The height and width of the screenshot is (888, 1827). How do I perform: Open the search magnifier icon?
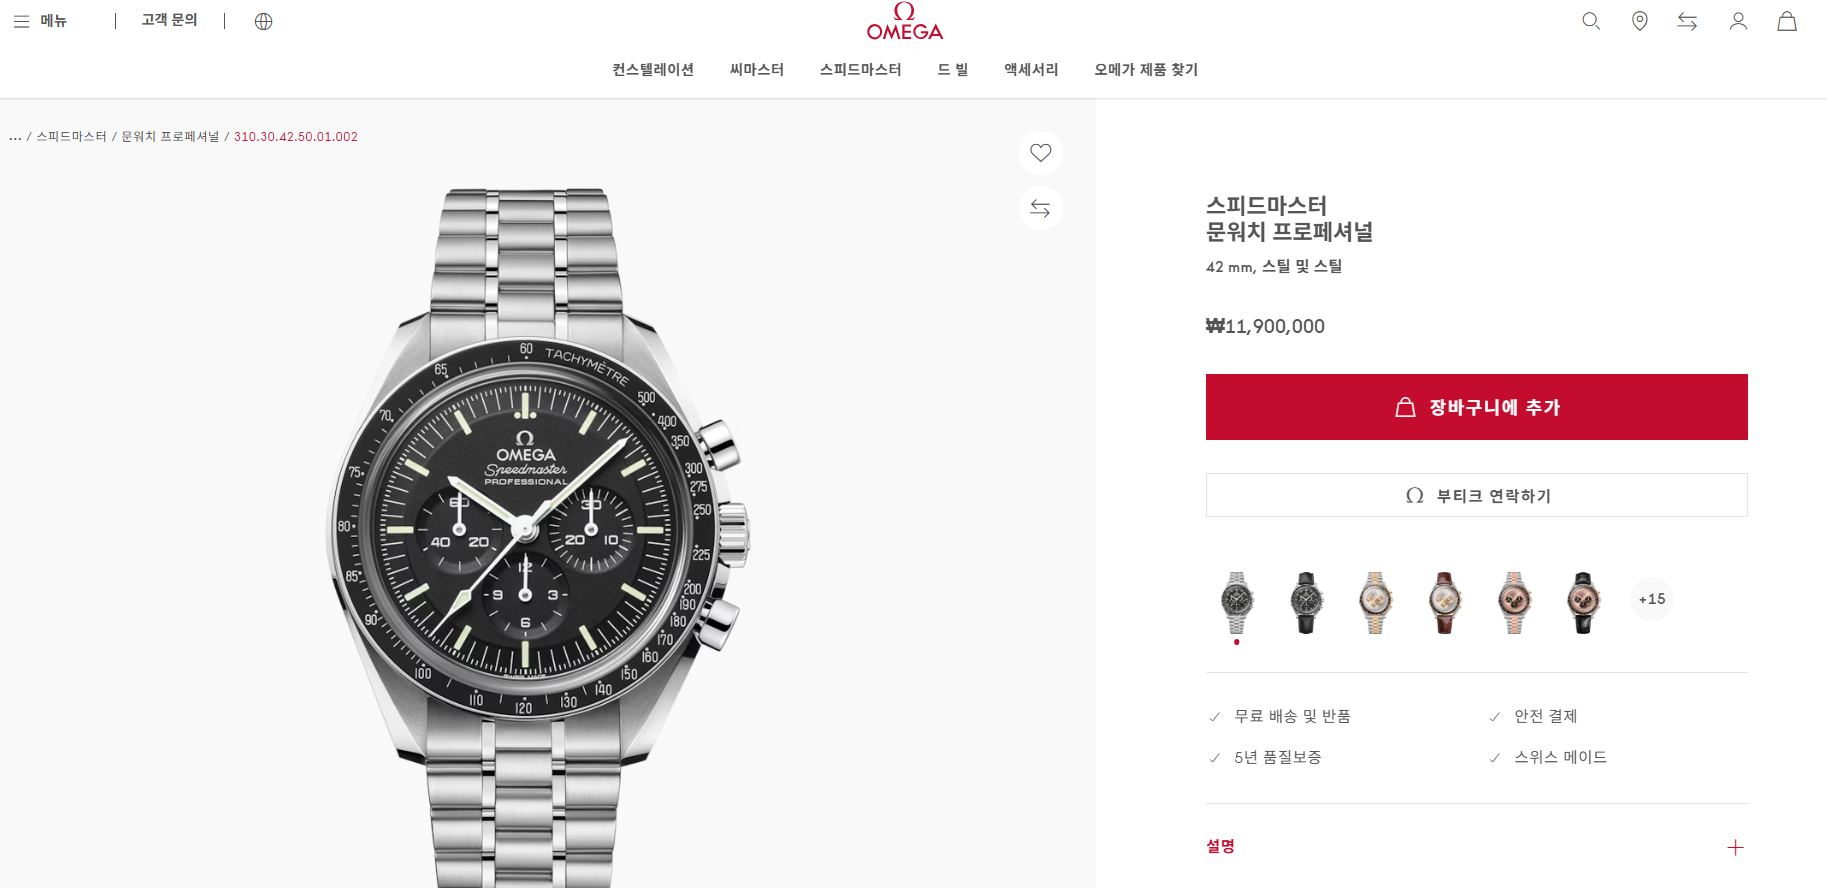pyautogui.click(x=1591, y=21)
